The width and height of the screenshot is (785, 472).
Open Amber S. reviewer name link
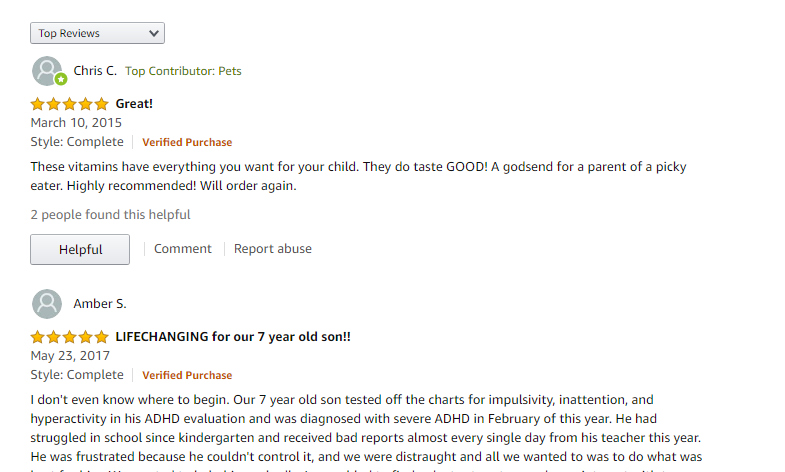(x=100, y=304)
